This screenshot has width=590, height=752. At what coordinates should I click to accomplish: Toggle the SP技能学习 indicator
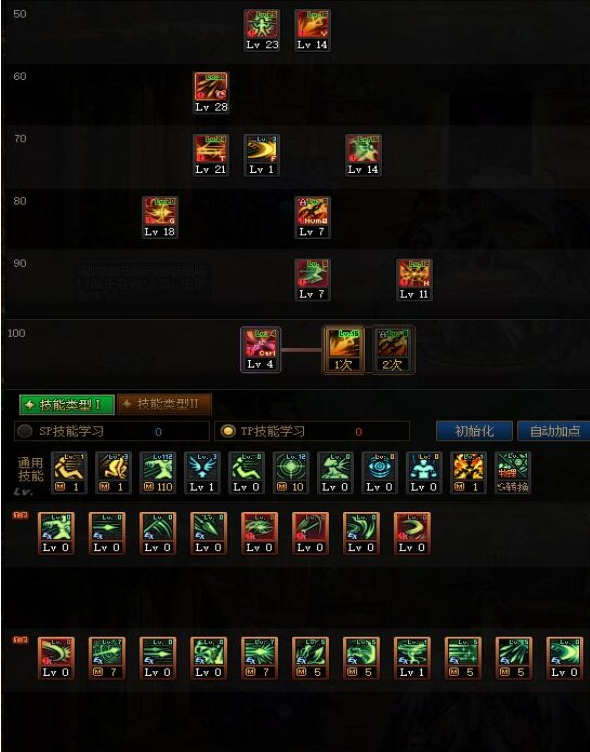click(25, 431)
